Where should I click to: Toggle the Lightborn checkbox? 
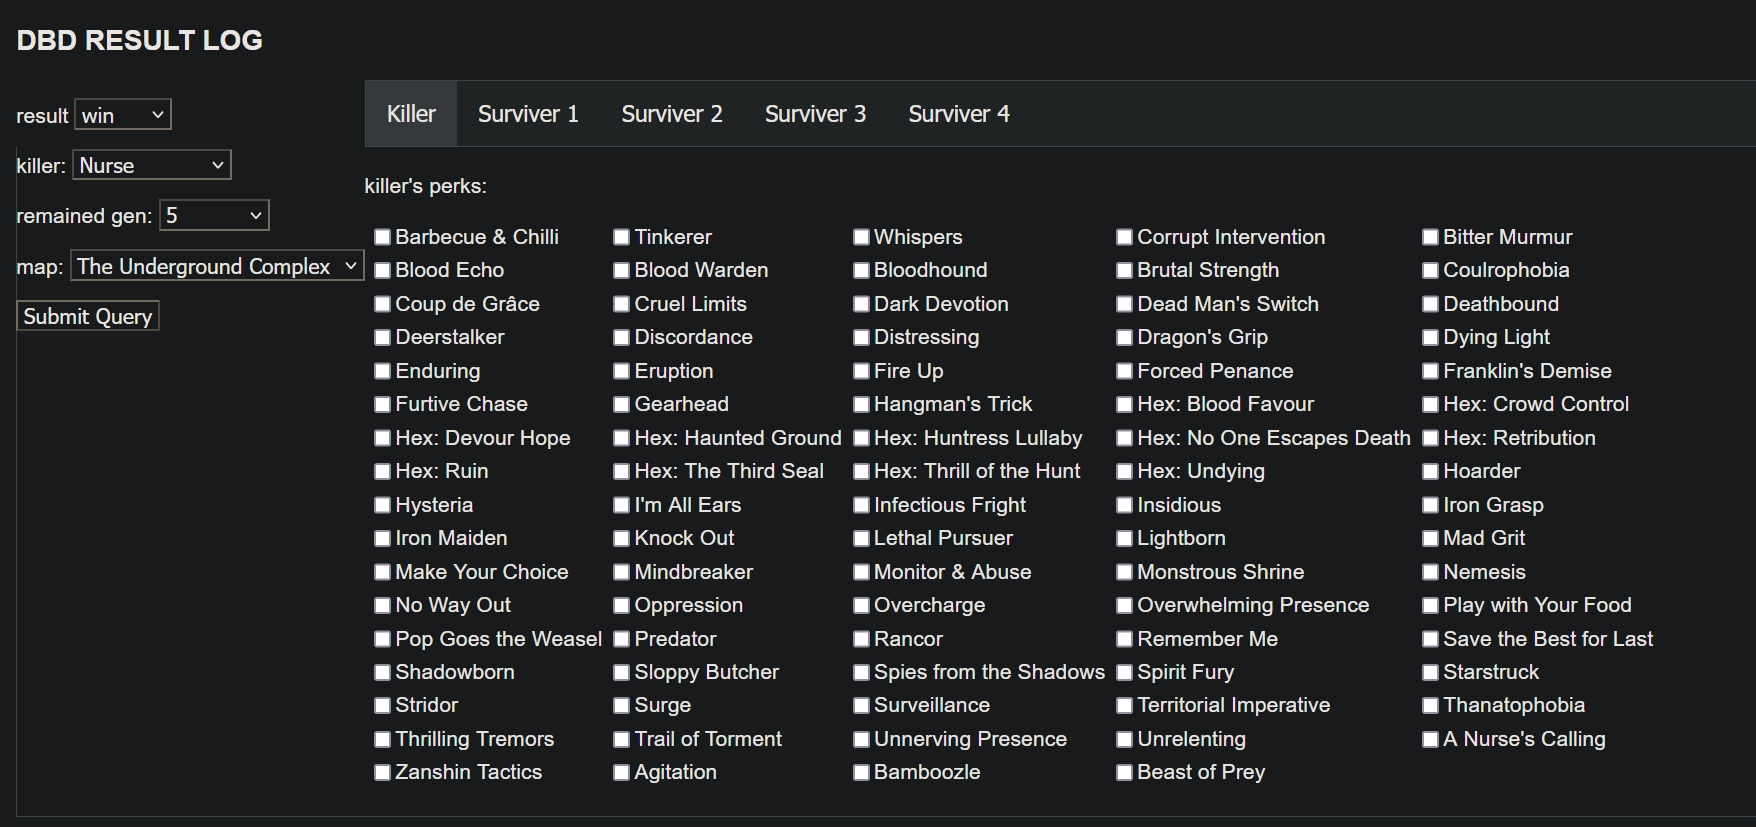click(1124, 538)
